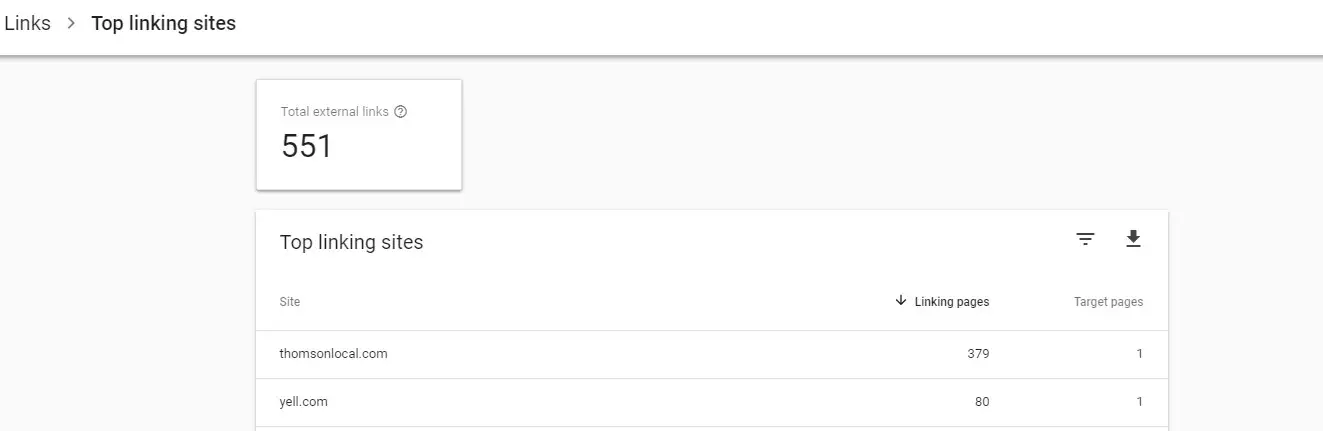Open help icon beside Total external links

[401, 112]
